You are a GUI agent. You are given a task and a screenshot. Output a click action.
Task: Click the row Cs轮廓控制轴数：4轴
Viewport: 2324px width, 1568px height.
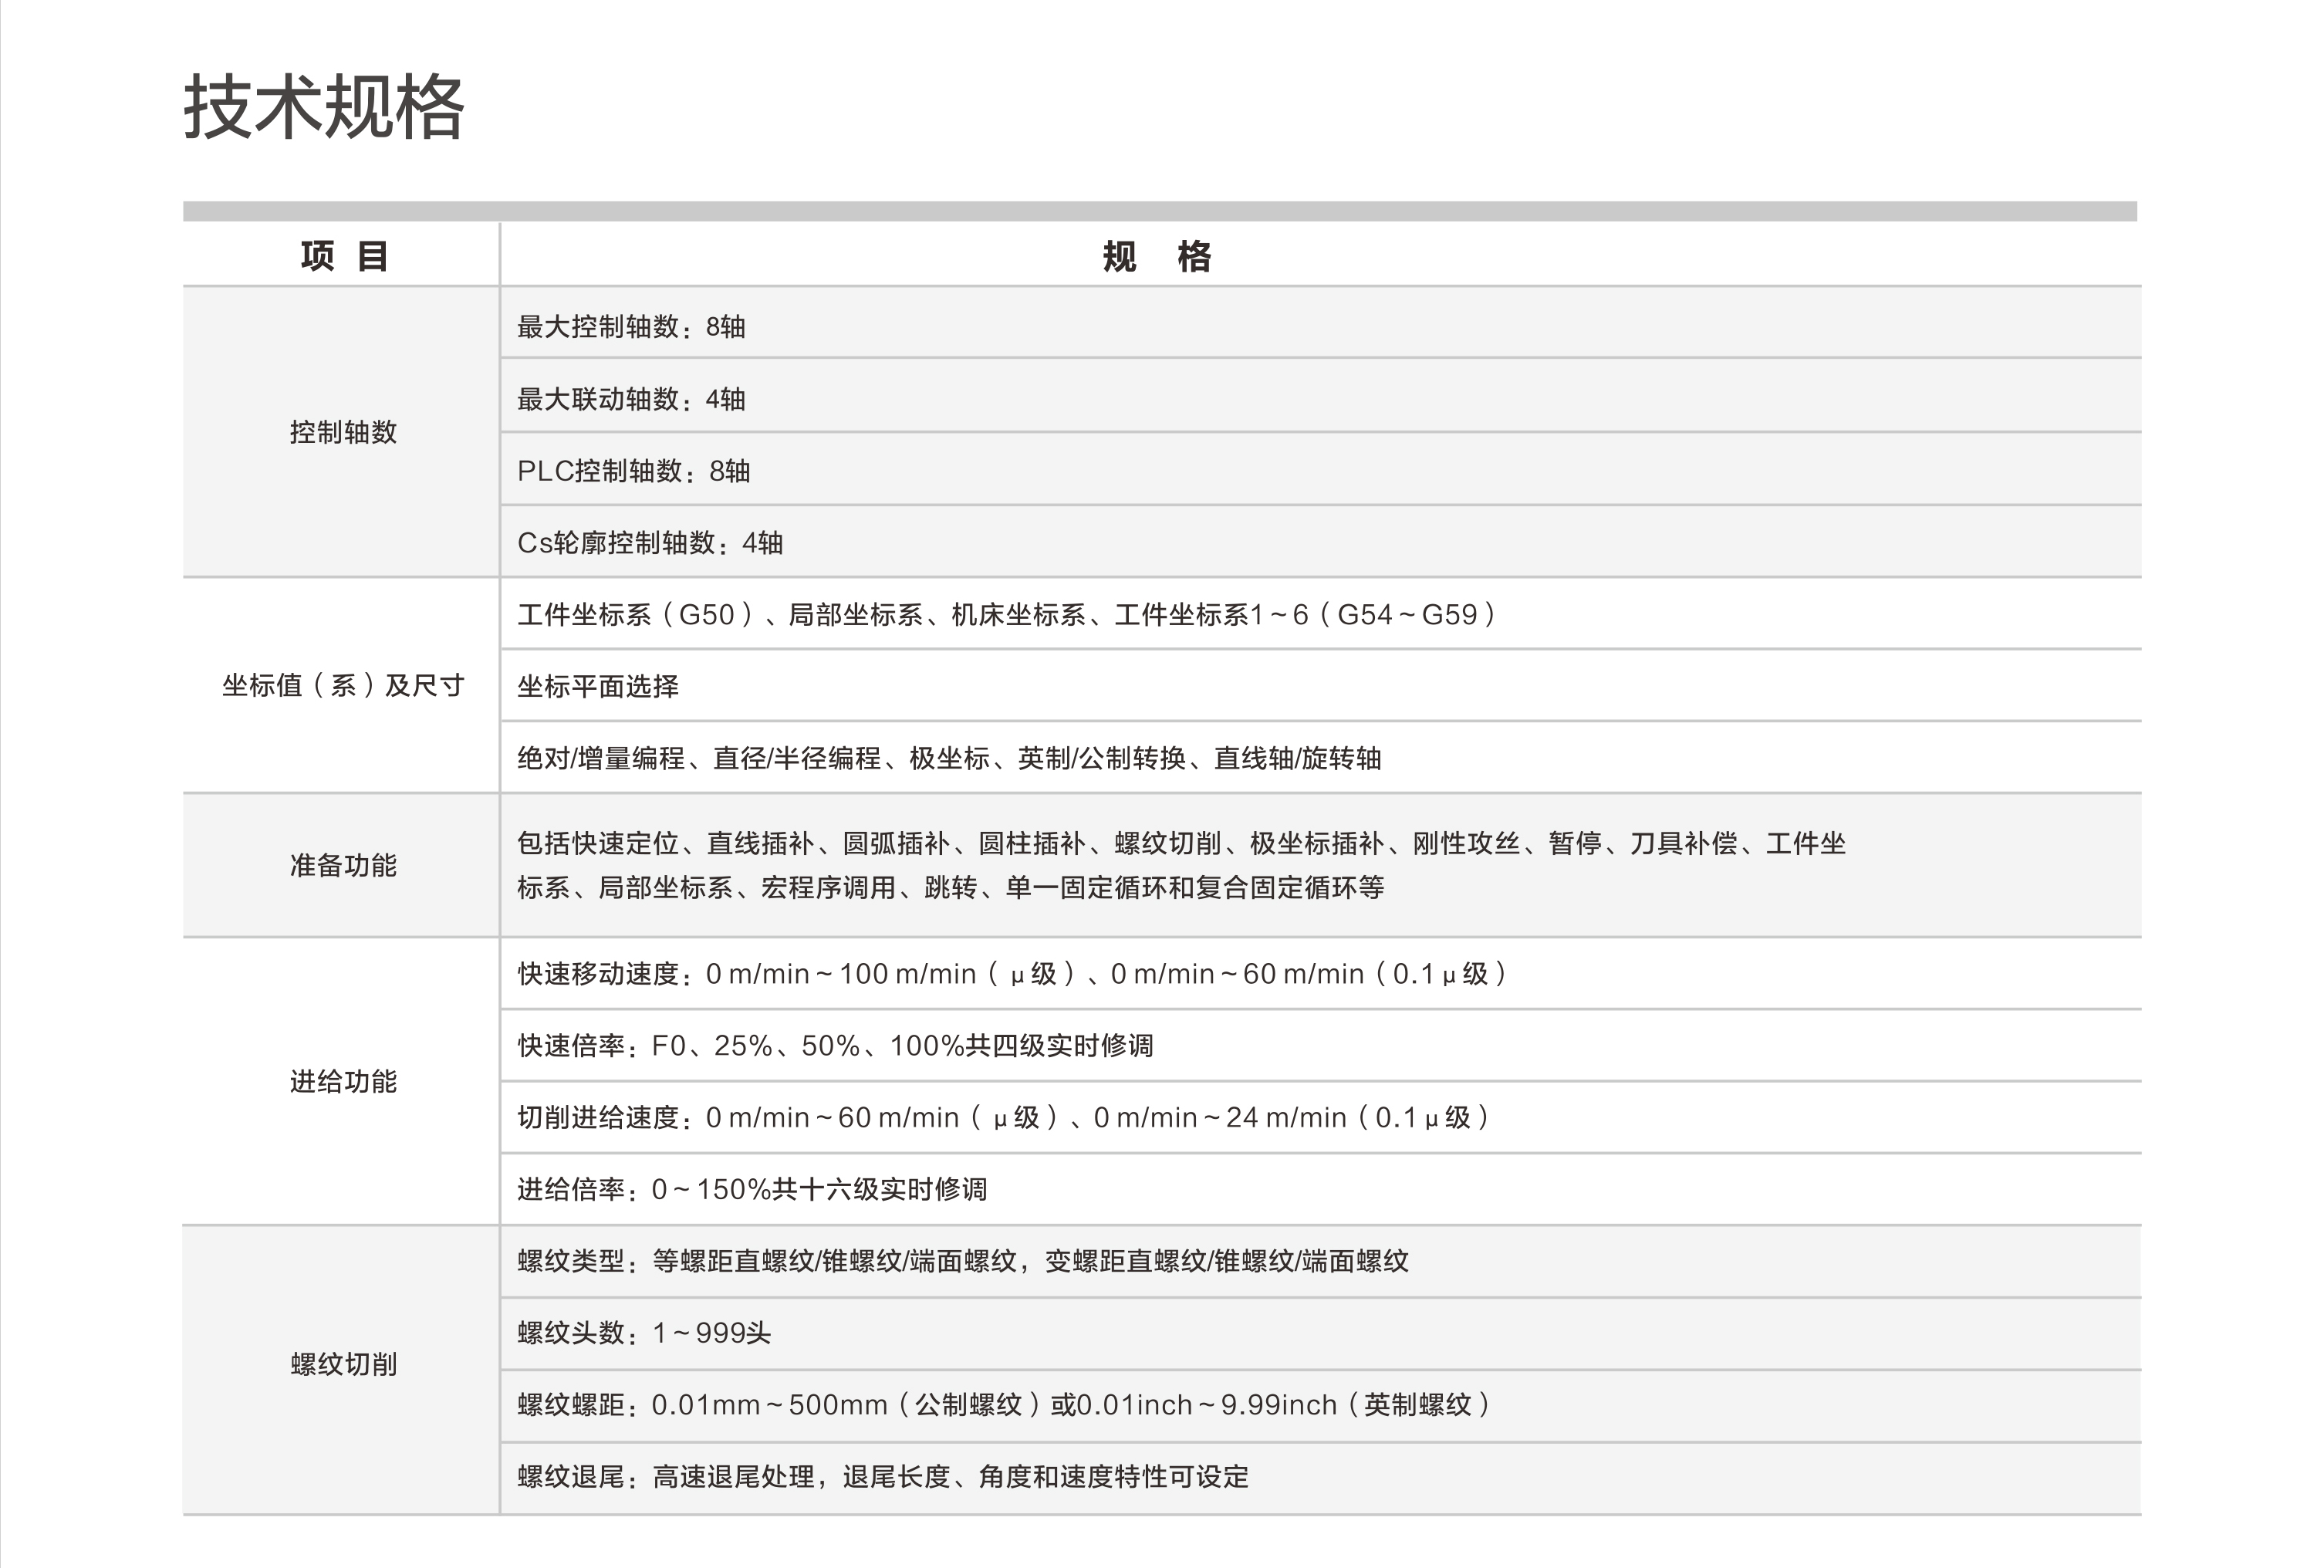coord(1320,542)
